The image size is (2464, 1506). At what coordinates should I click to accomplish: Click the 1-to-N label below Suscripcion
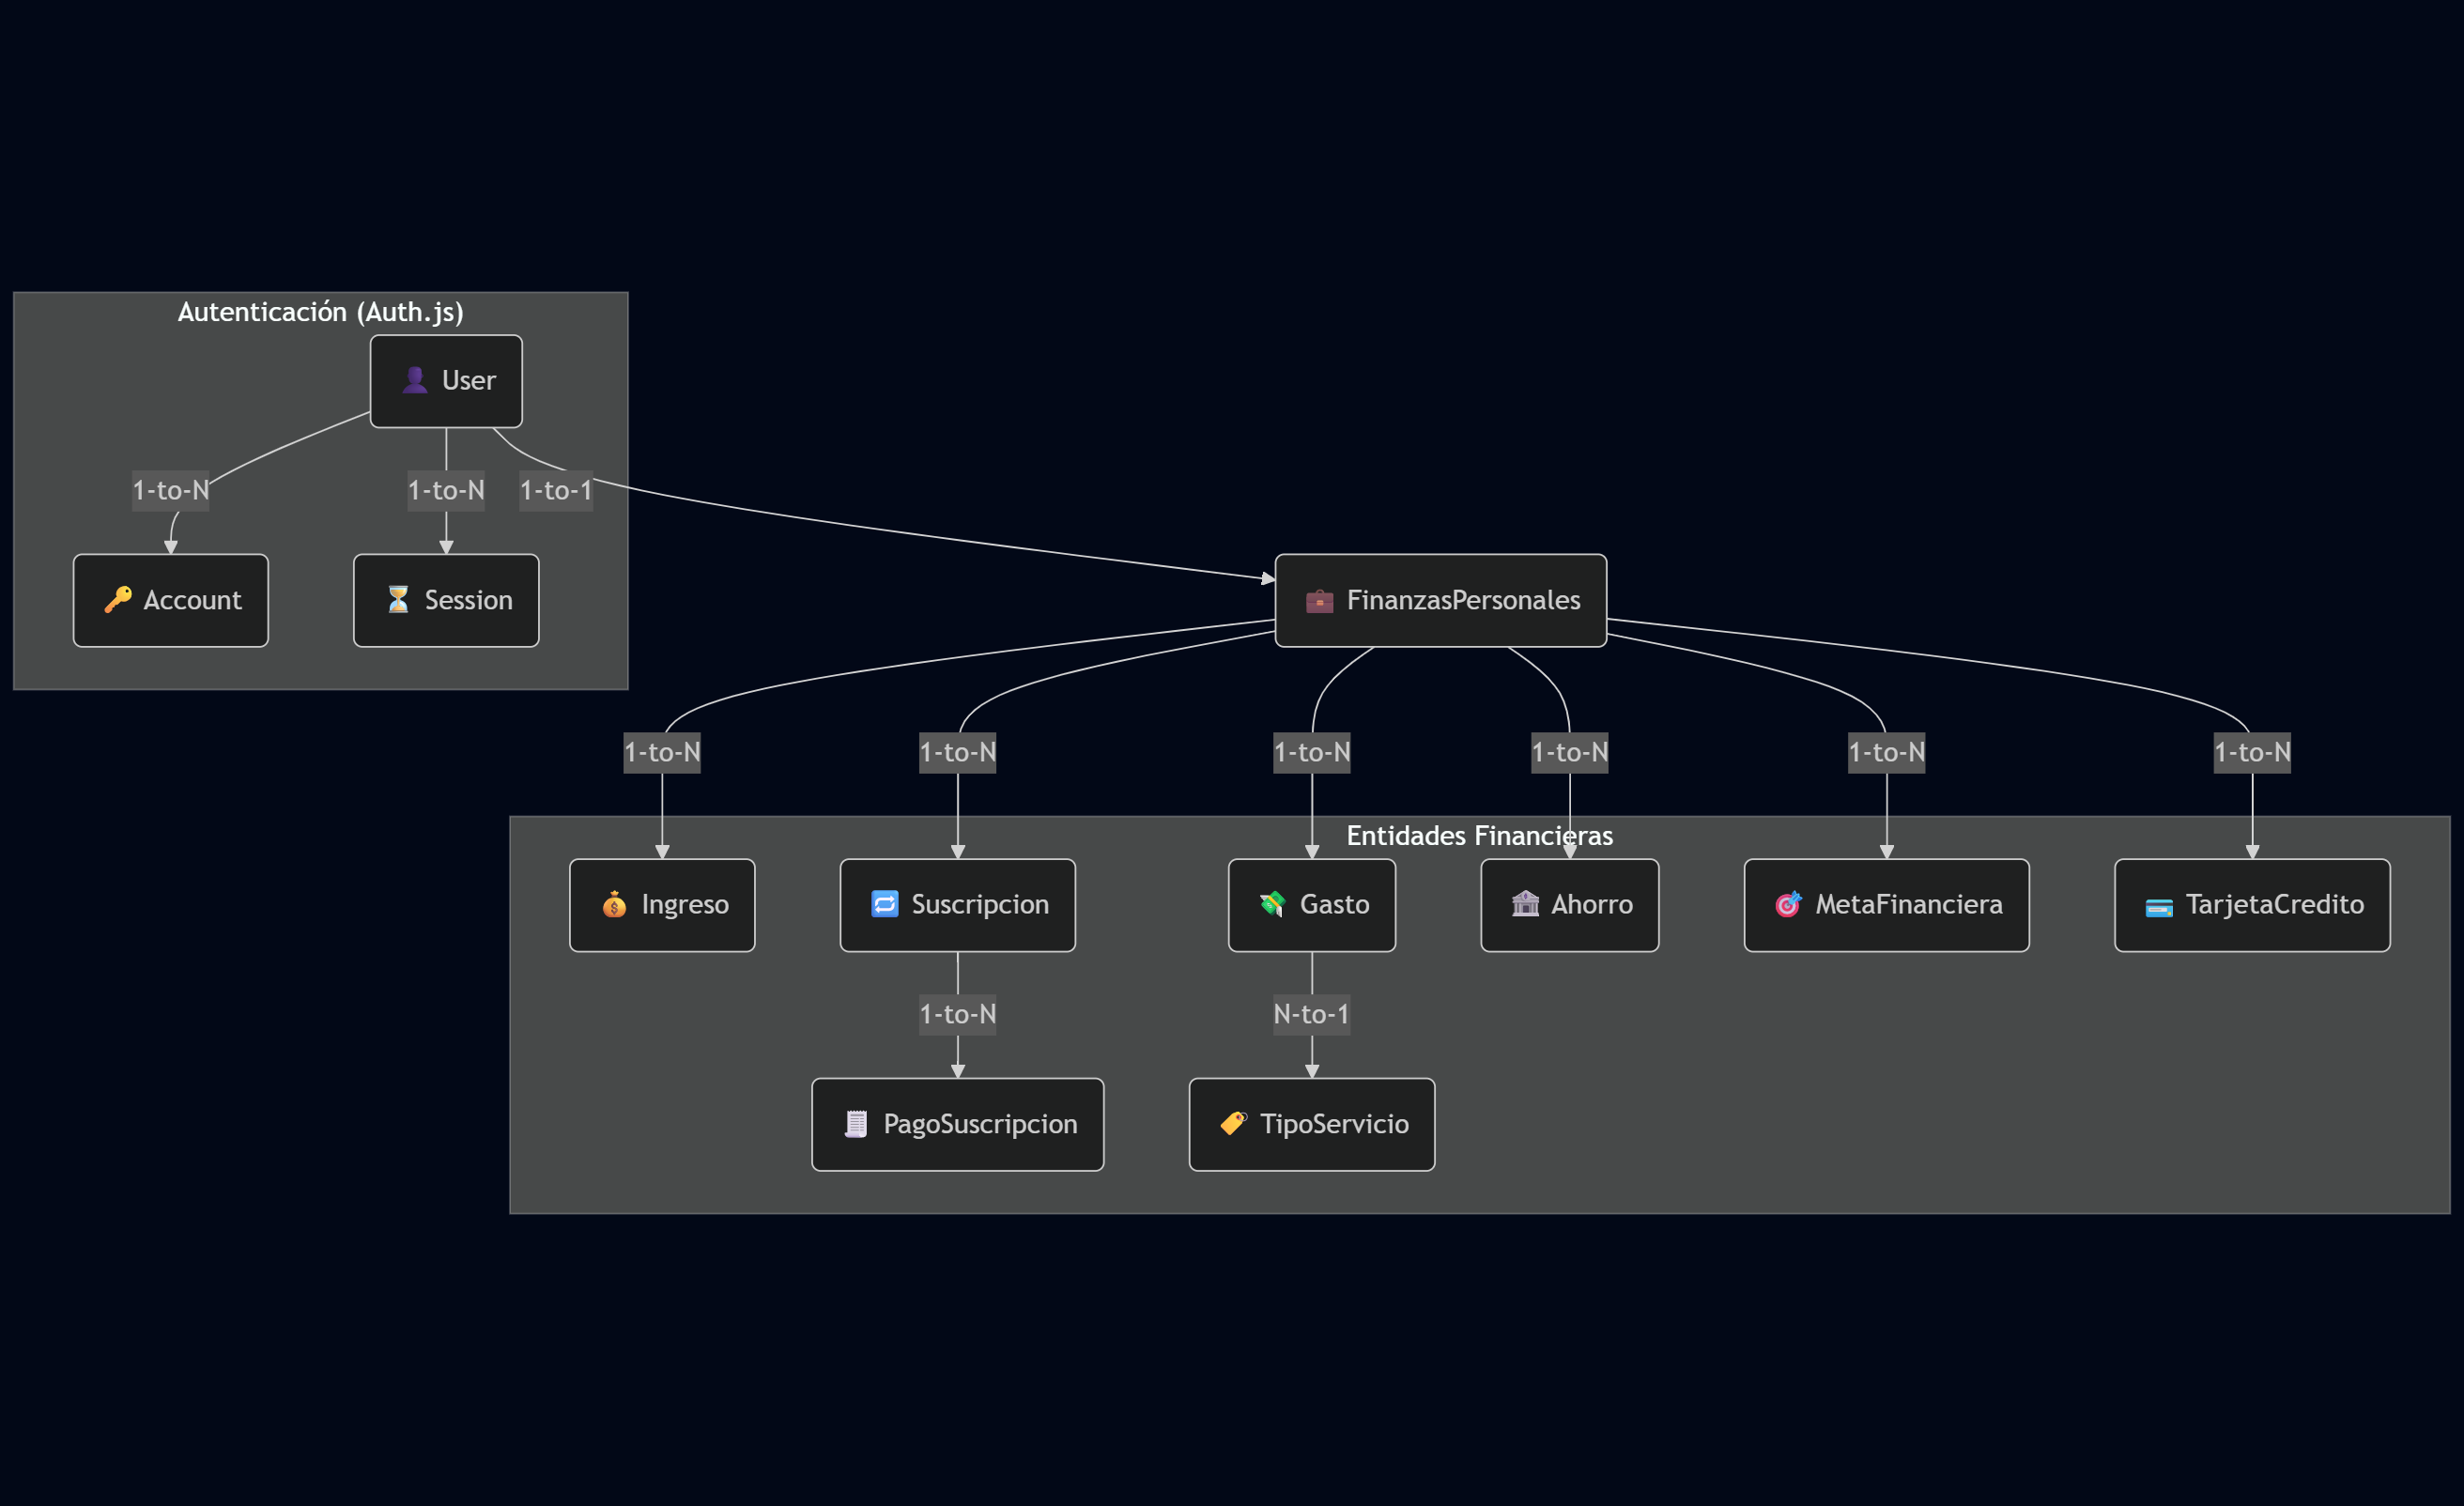[x=957, y=1014]
